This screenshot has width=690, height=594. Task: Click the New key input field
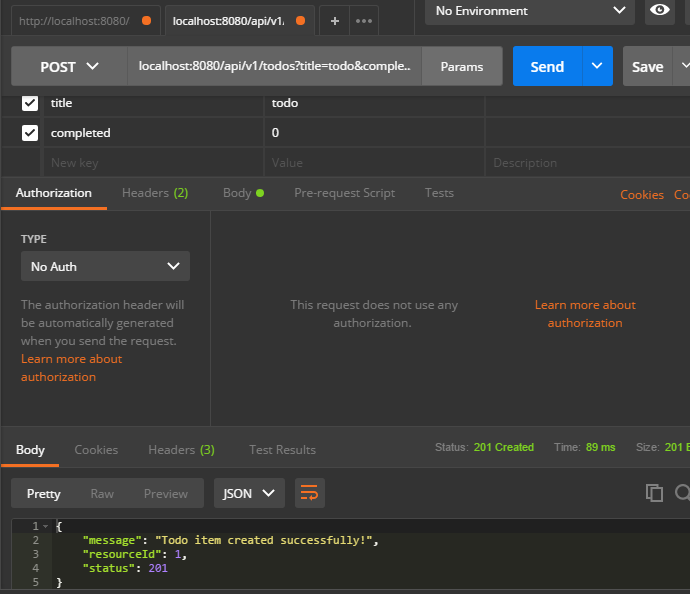152,163
